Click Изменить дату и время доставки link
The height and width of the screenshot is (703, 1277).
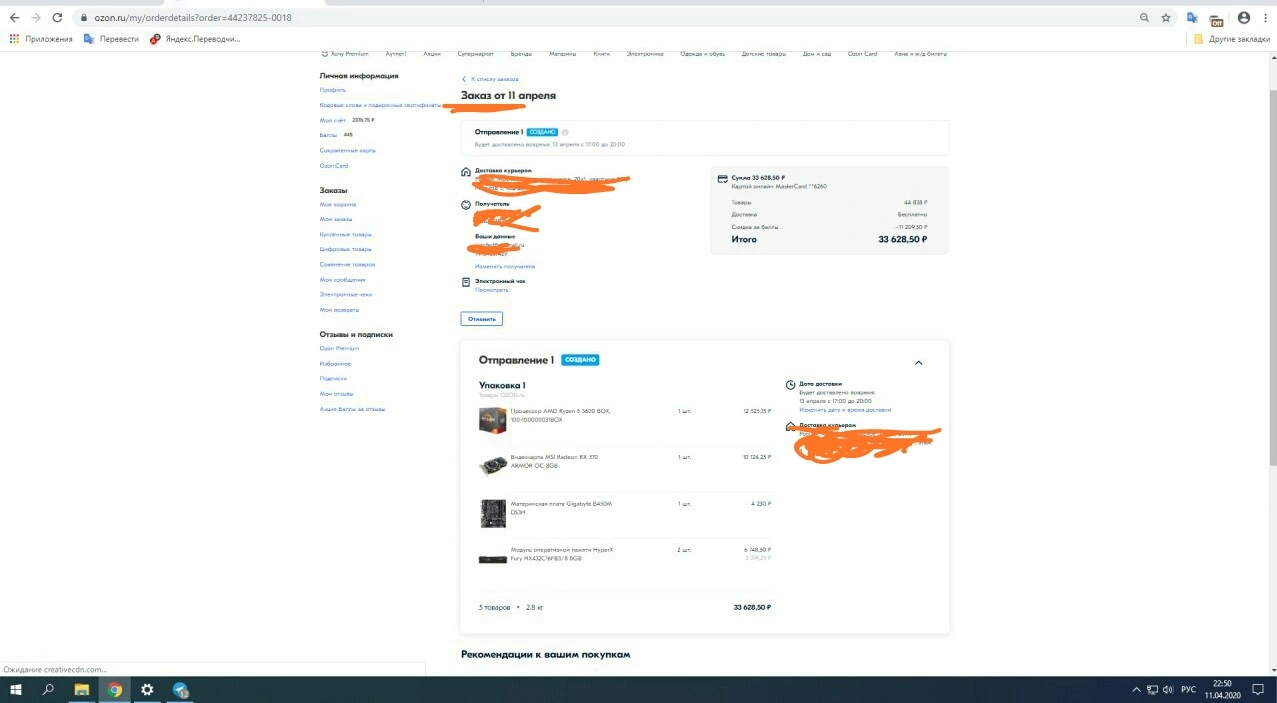point(845,410)
